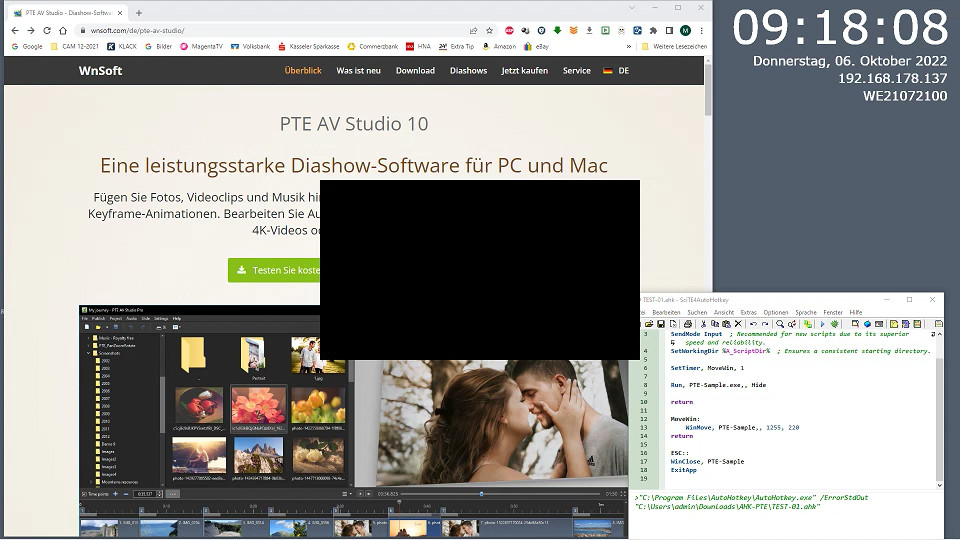
Task: Open Bearbeiten menu in SciTE
Action: pyautogui.click(x=666, y=312)
